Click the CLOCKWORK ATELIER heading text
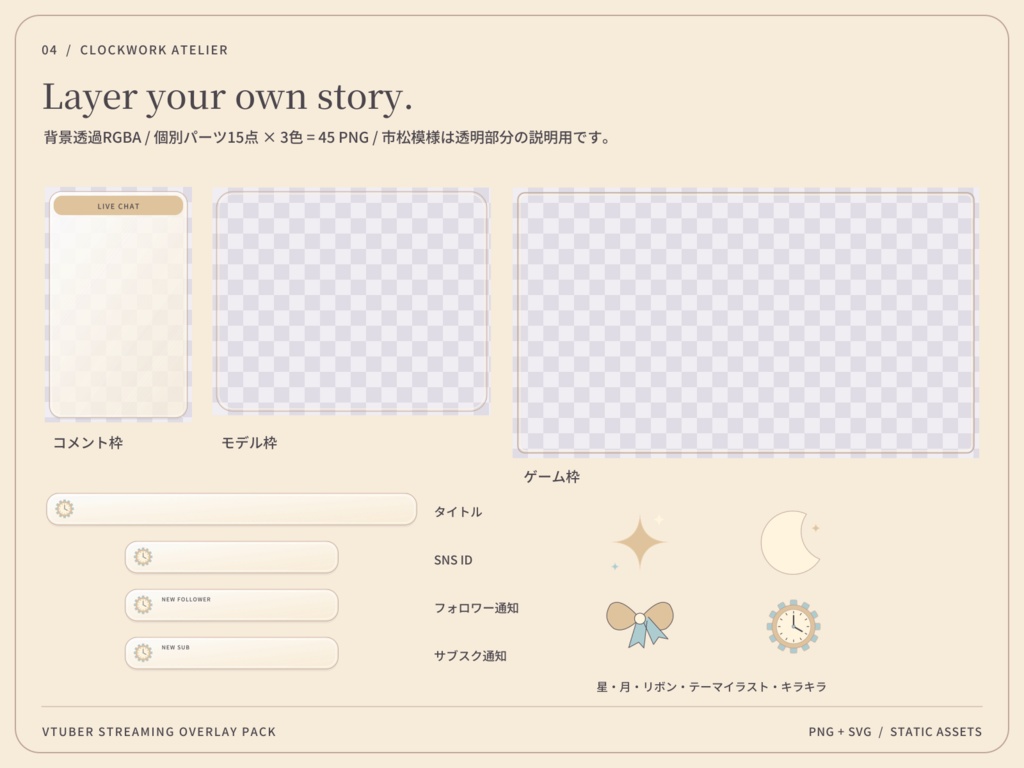 pos(154,50)
